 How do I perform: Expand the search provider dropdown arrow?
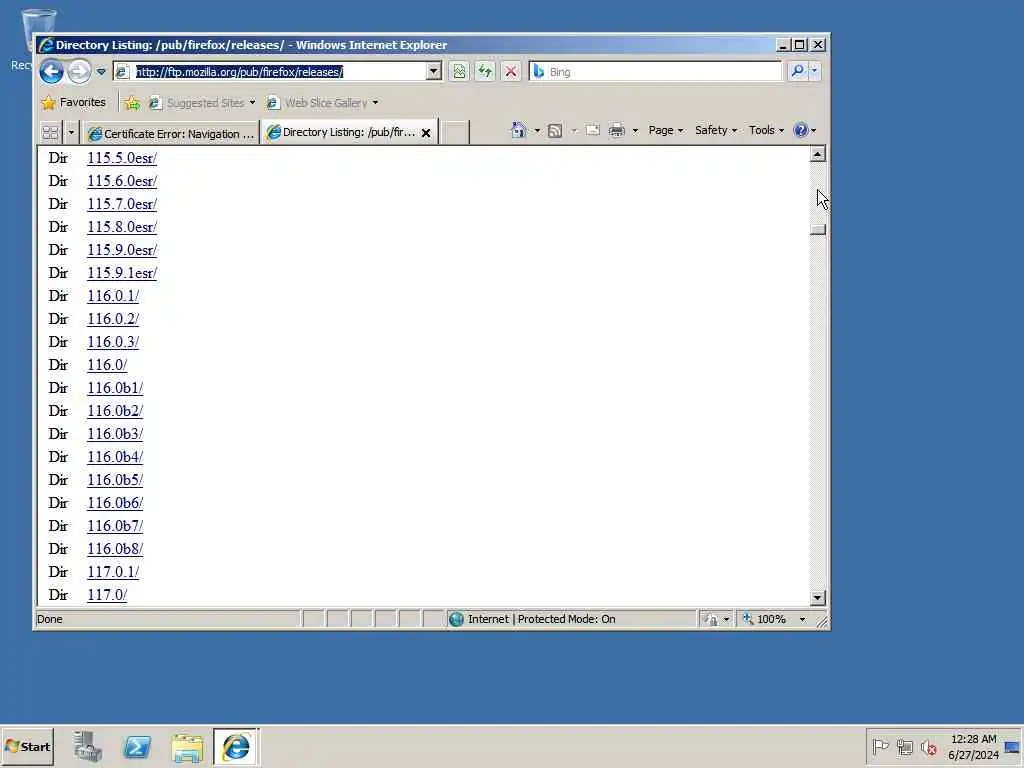tap(814, 71)
